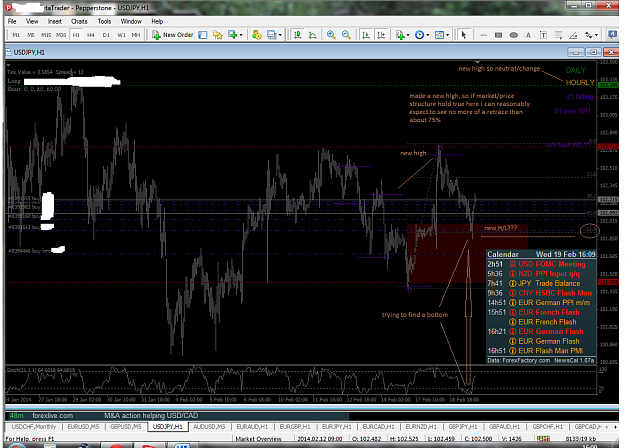Select the M15 timeframe button
This screenshot has width=625, height=448.
46,35
